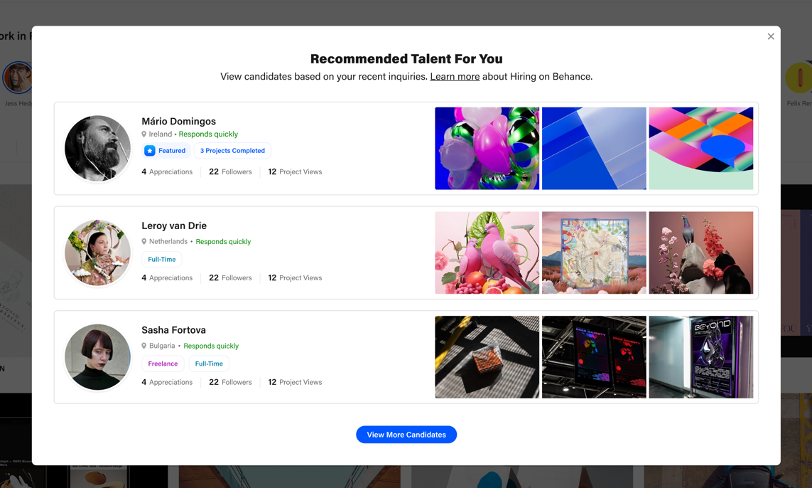
Task: Click the 3 Projects Completed badge
Action: (x=233, y=151)
